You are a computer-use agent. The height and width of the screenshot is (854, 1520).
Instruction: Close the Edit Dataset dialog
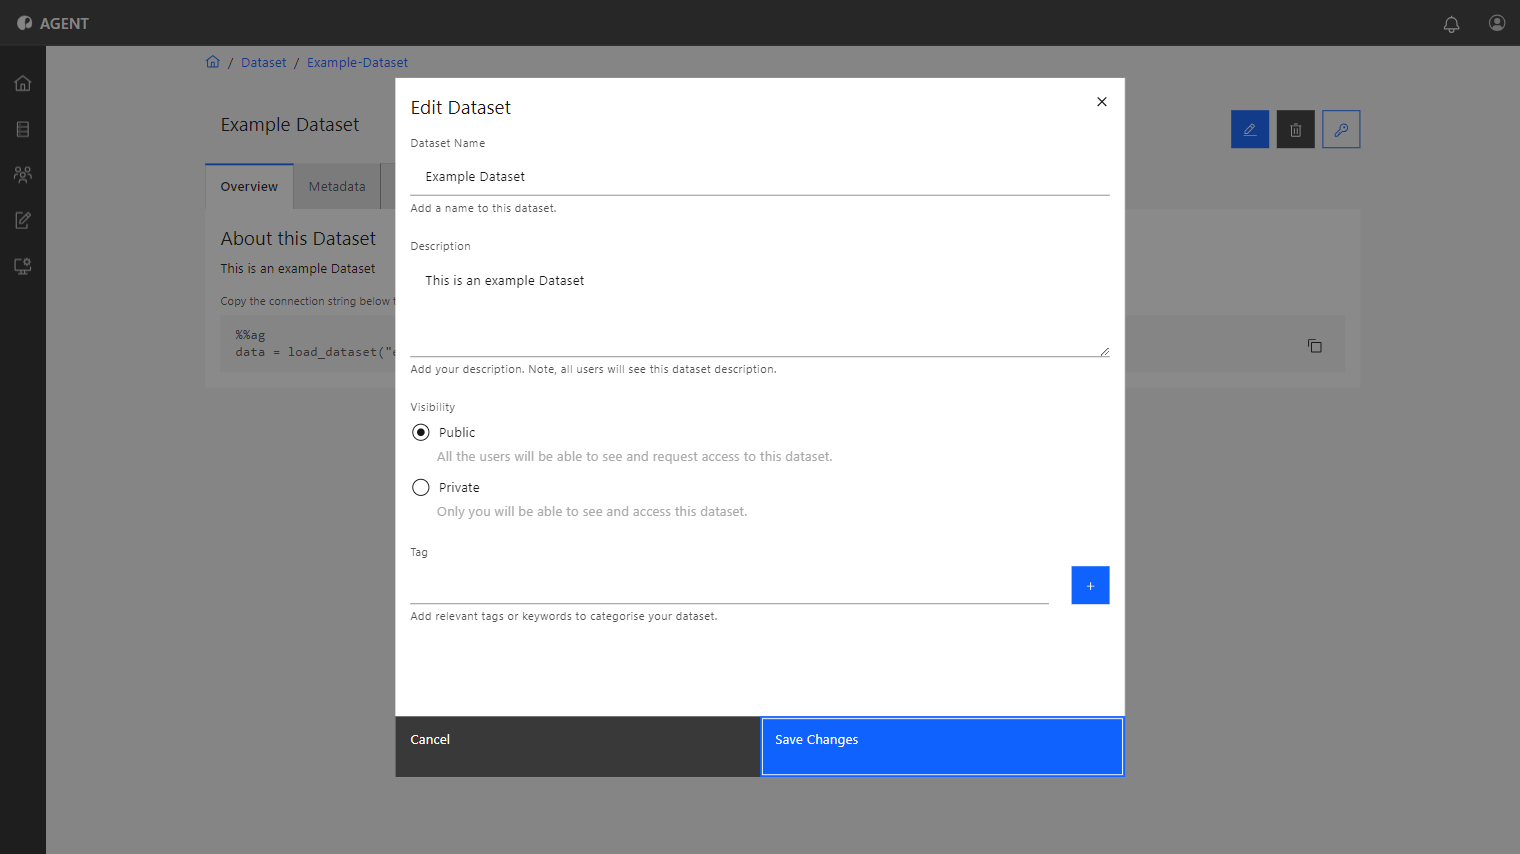(1101, 102)
